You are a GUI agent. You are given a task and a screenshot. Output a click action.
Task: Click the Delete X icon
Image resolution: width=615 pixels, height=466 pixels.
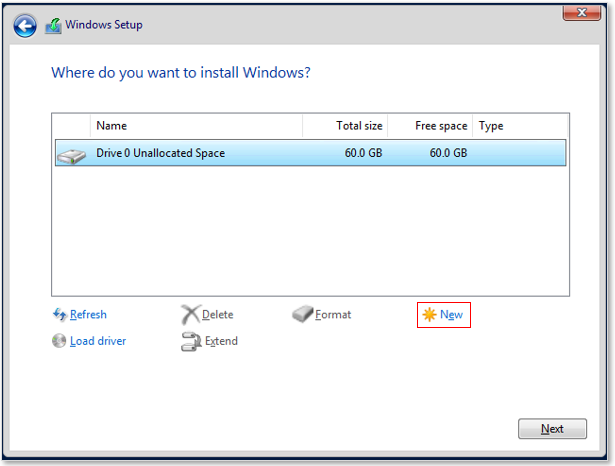point(191,314)
